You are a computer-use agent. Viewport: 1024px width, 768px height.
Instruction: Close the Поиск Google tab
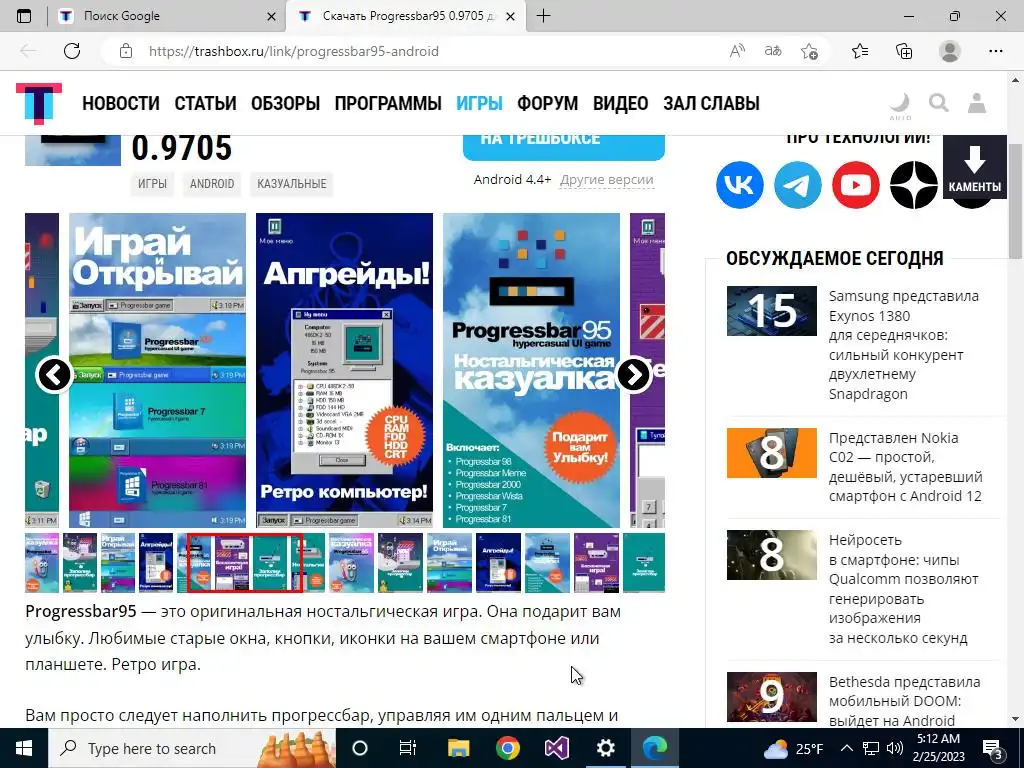[272, 16]
